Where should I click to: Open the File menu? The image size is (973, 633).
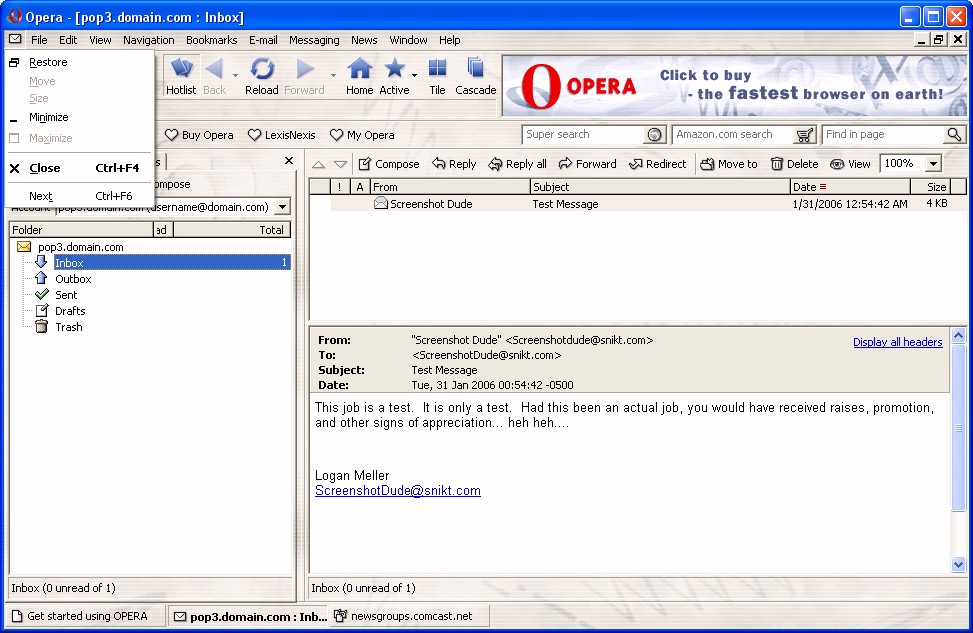click(x=39, y=40)
